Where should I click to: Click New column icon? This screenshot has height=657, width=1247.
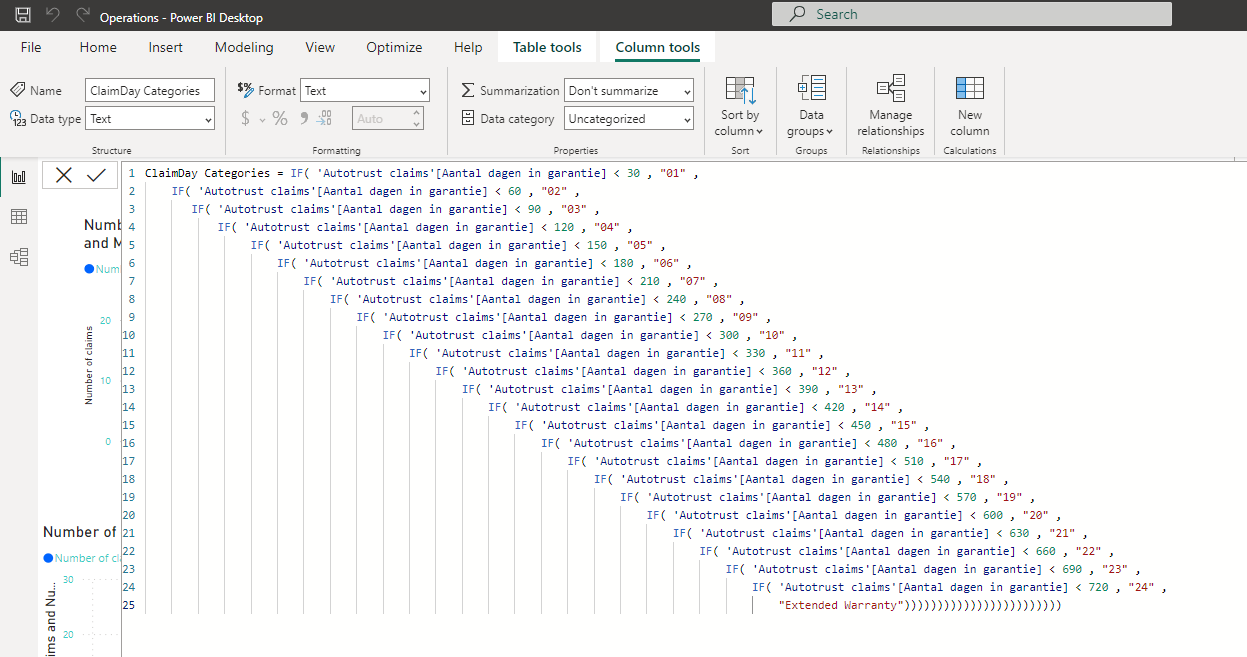[x=970, y=88]
